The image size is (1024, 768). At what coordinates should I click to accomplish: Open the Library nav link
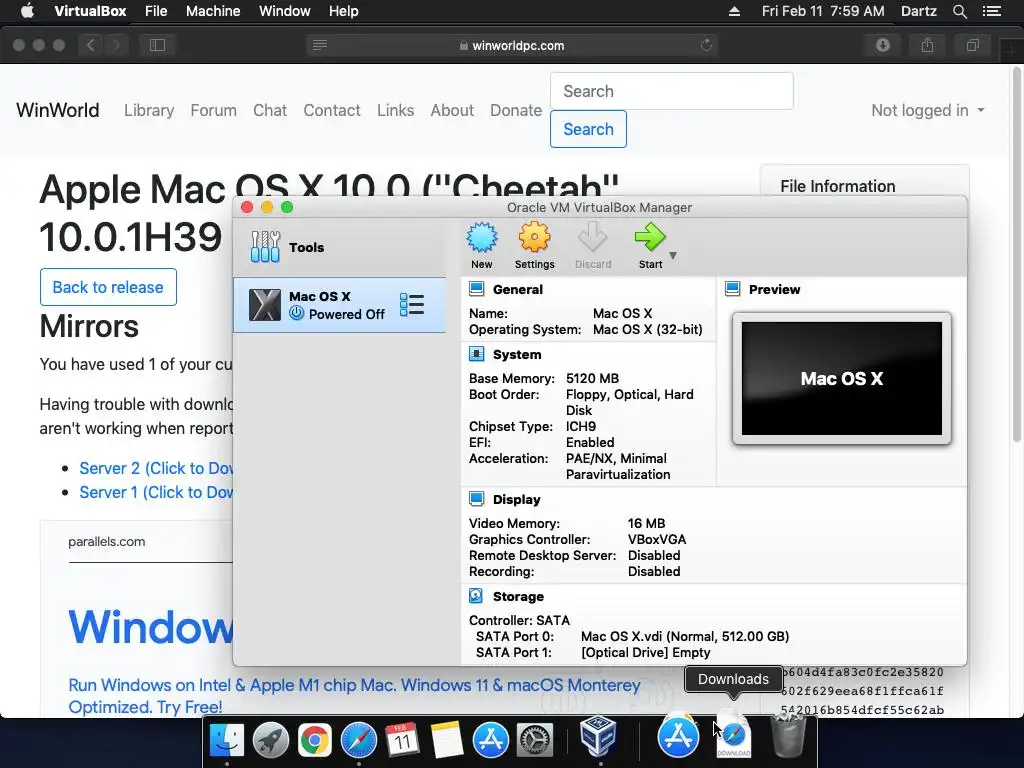click(x=149, y=110)
